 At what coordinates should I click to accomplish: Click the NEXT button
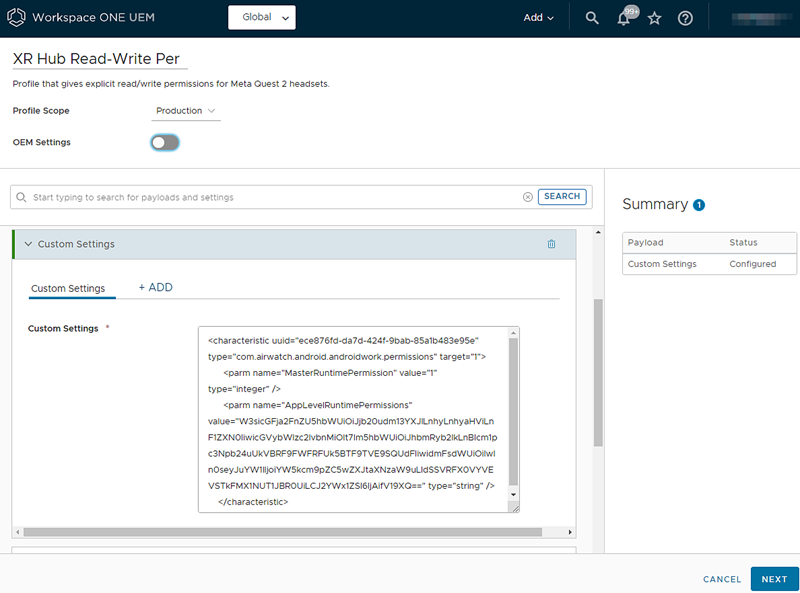pos(774,579)
